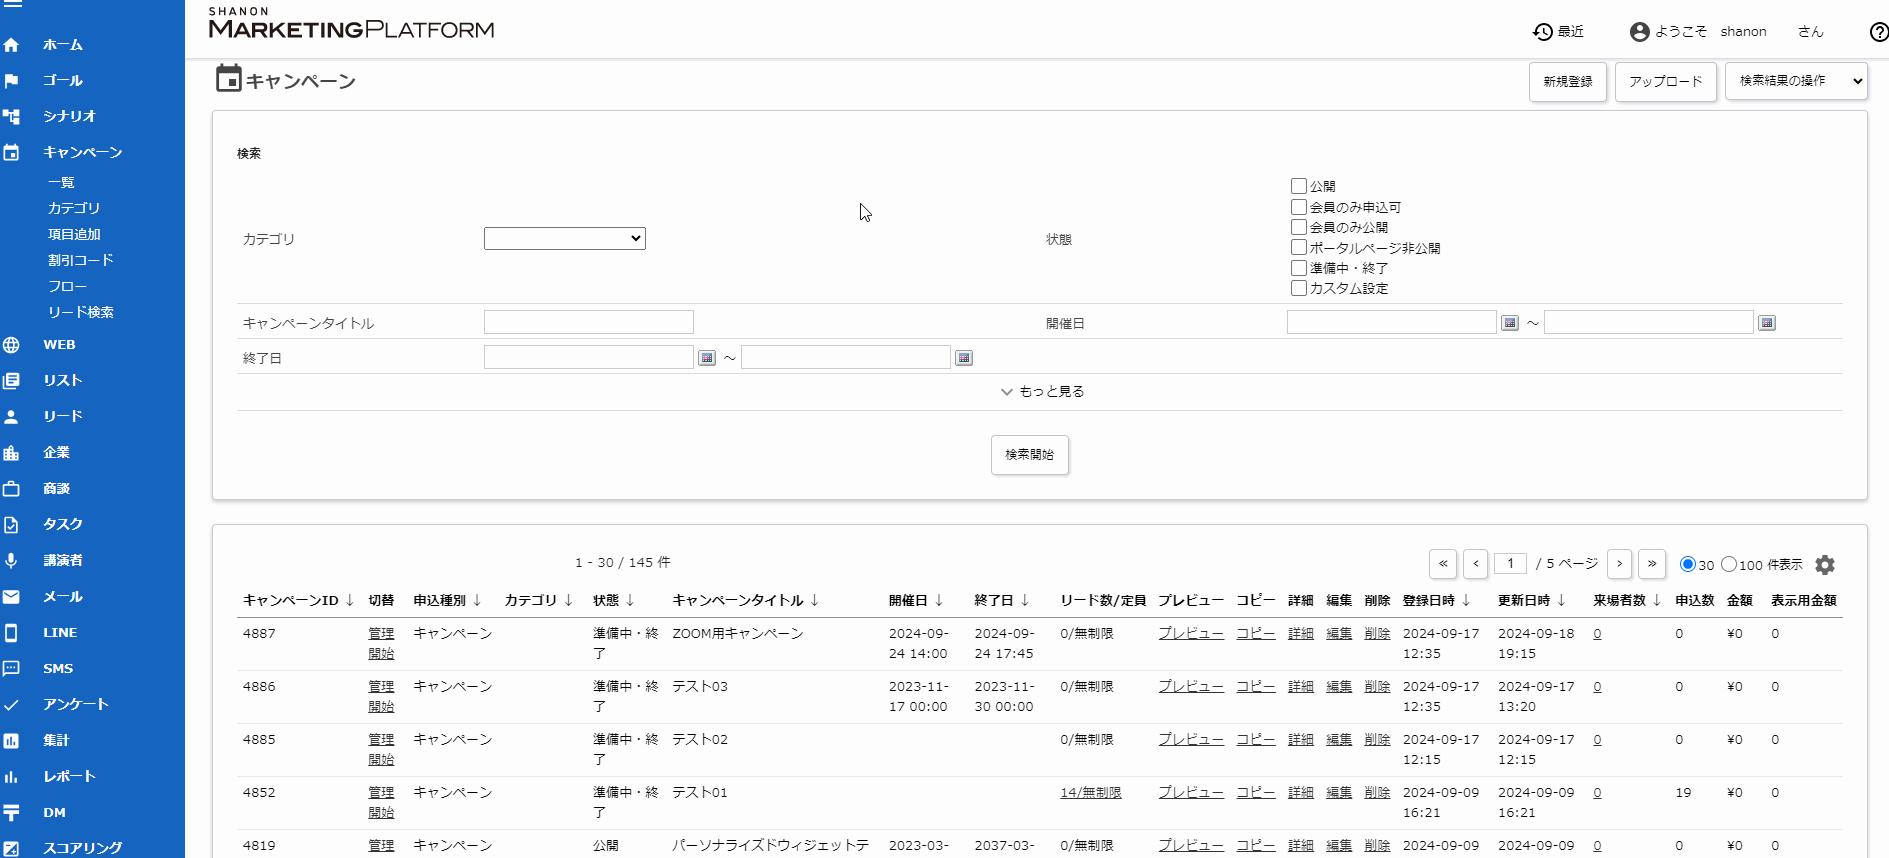Viewport: 1889px width, 858px height.
Task: Click the Mail envelope icon
Action: [x=11, y=597]
